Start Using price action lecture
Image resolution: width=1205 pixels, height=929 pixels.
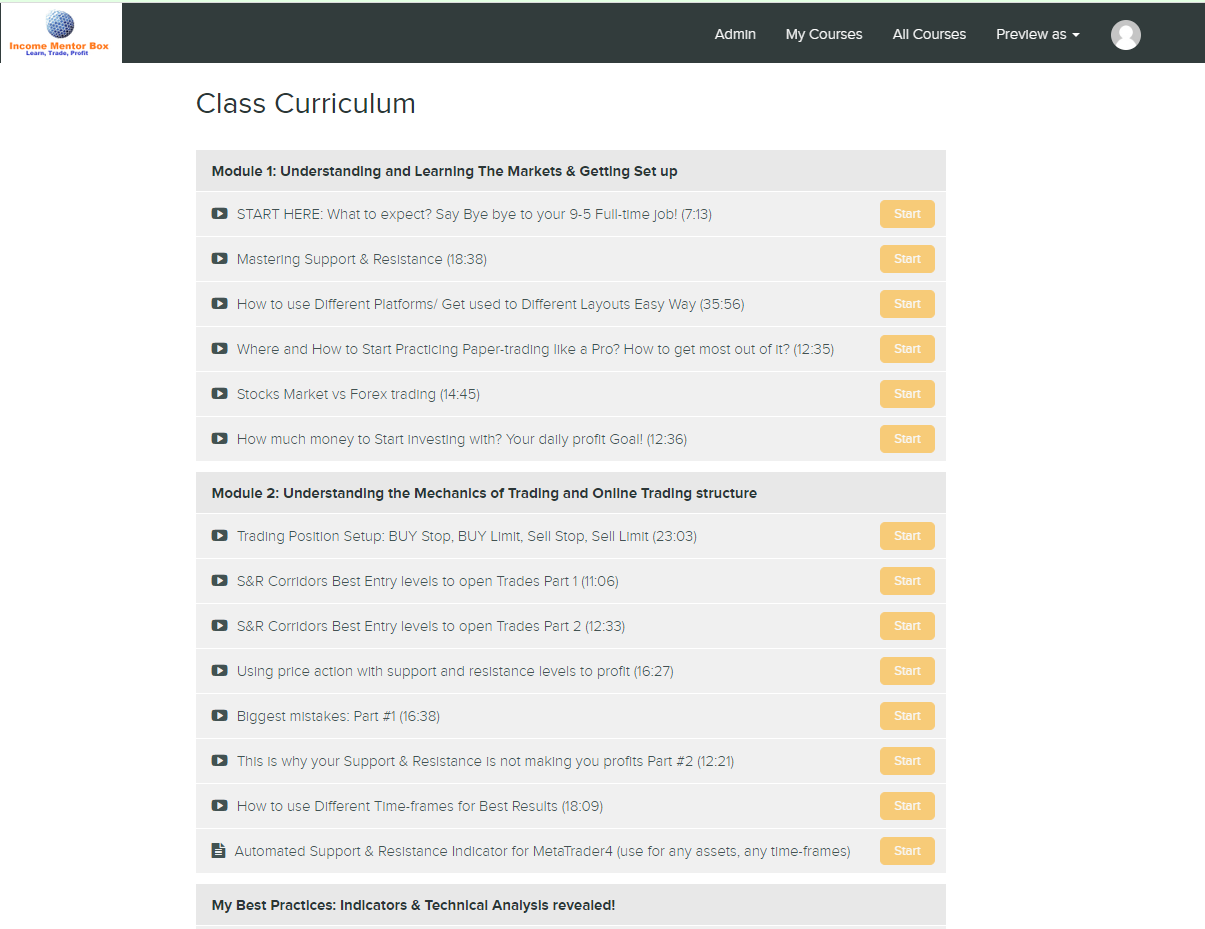click(x=907, y=671)
